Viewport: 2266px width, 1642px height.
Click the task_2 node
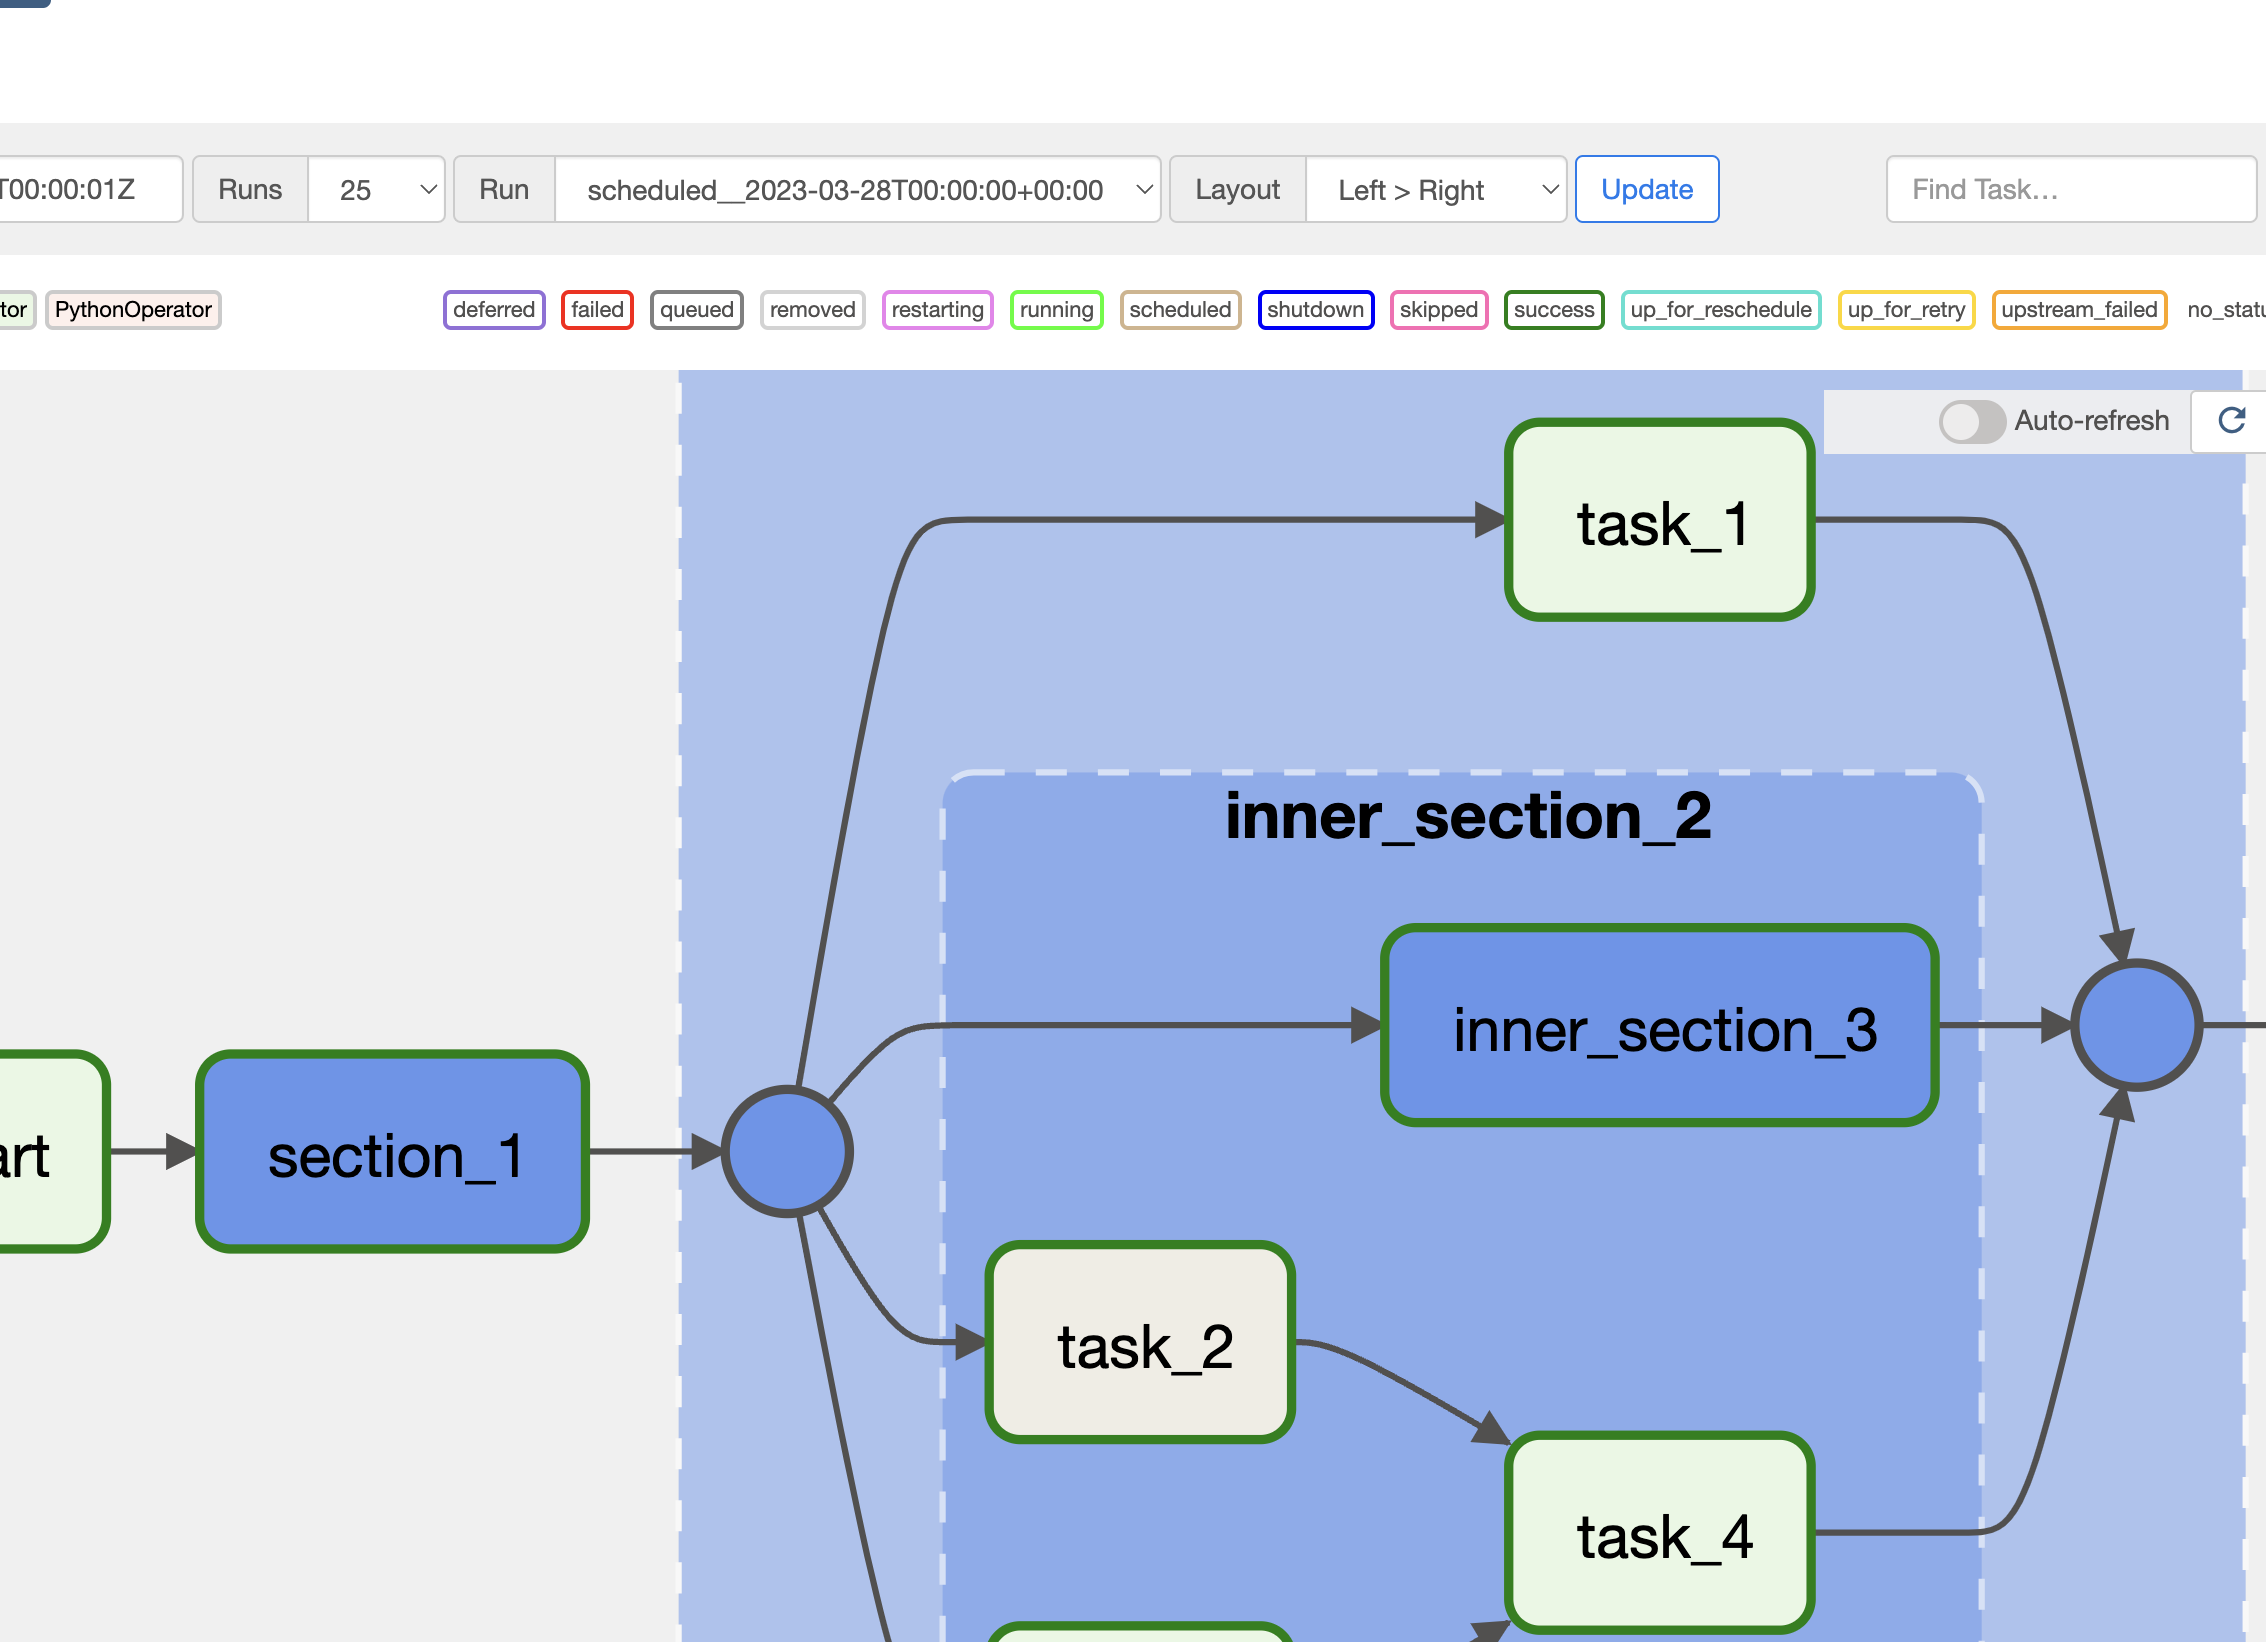pos(1141,1343)
